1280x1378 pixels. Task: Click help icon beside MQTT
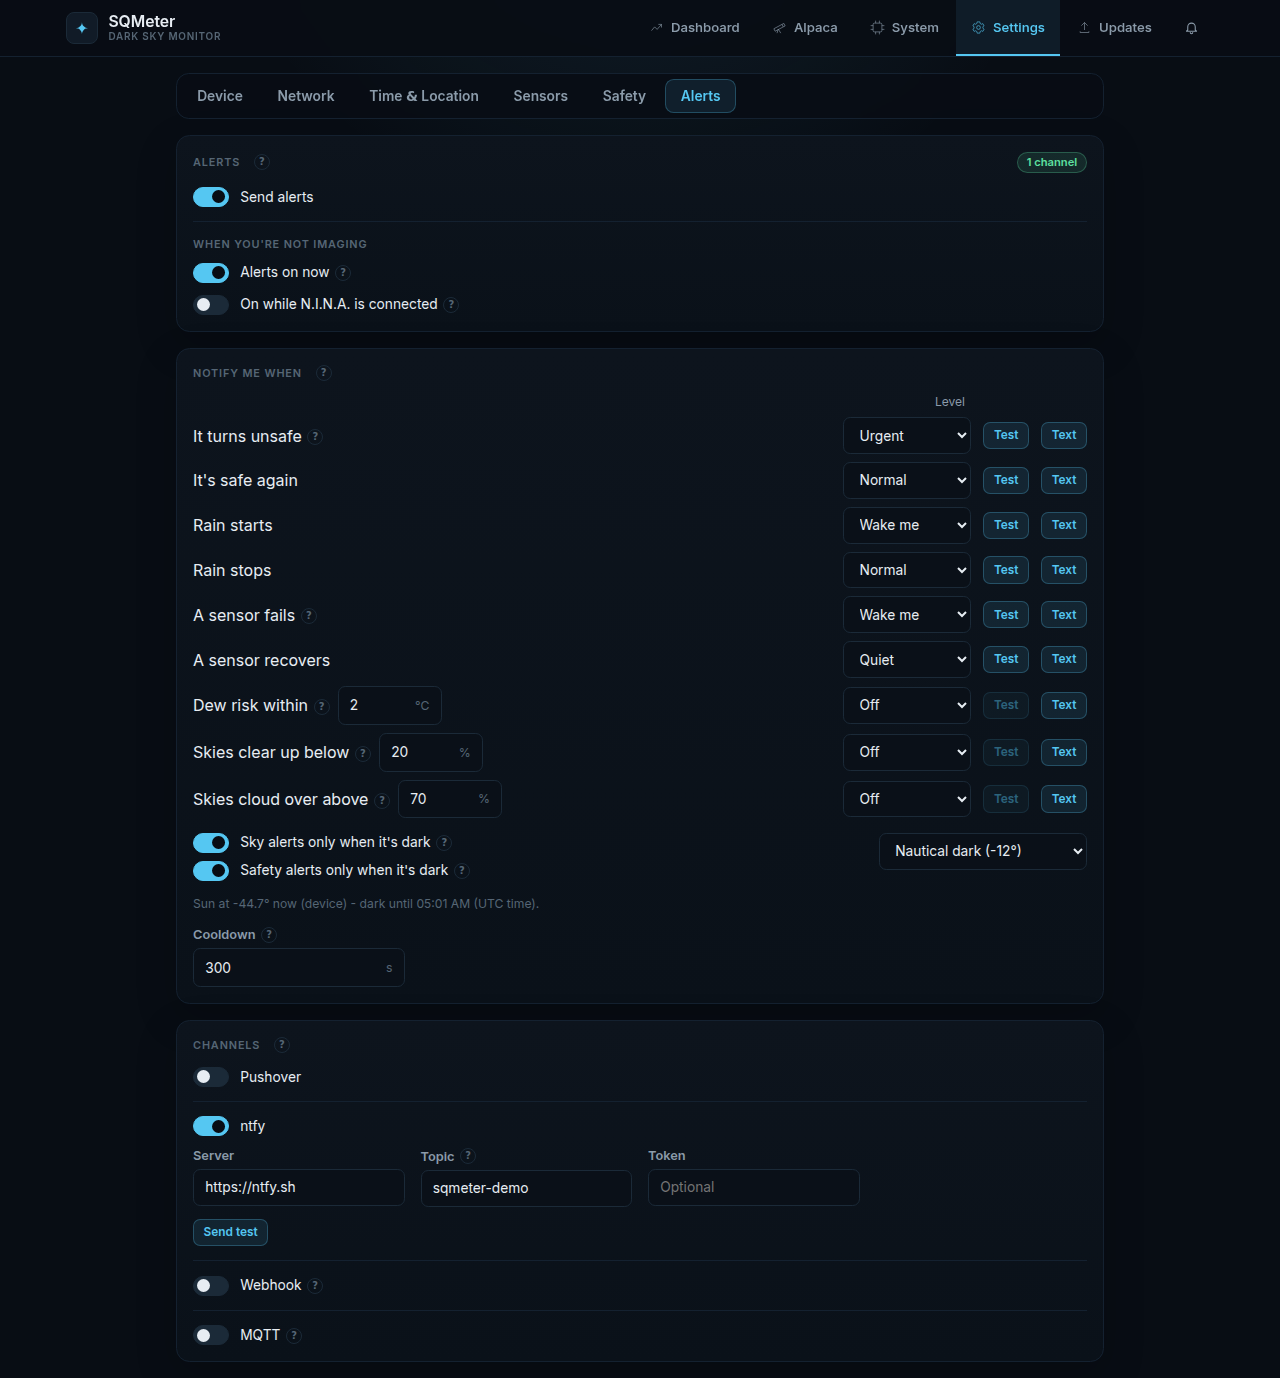294,1336
